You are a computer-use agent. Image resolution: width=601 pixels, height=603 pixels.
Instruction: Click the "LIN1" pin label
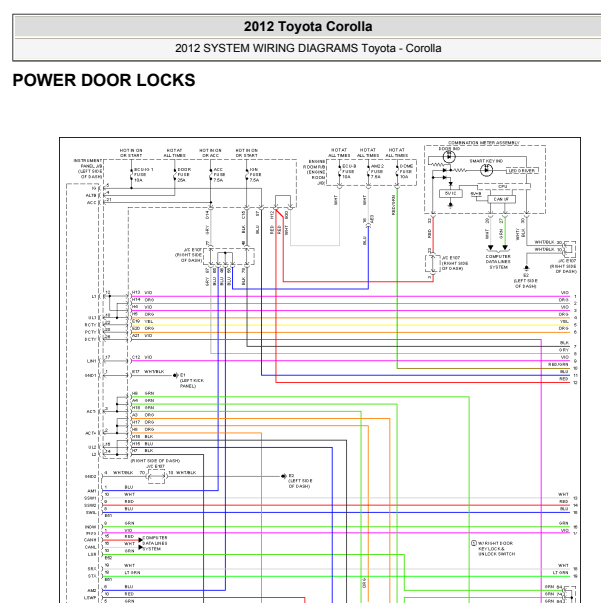click(92, 361)
